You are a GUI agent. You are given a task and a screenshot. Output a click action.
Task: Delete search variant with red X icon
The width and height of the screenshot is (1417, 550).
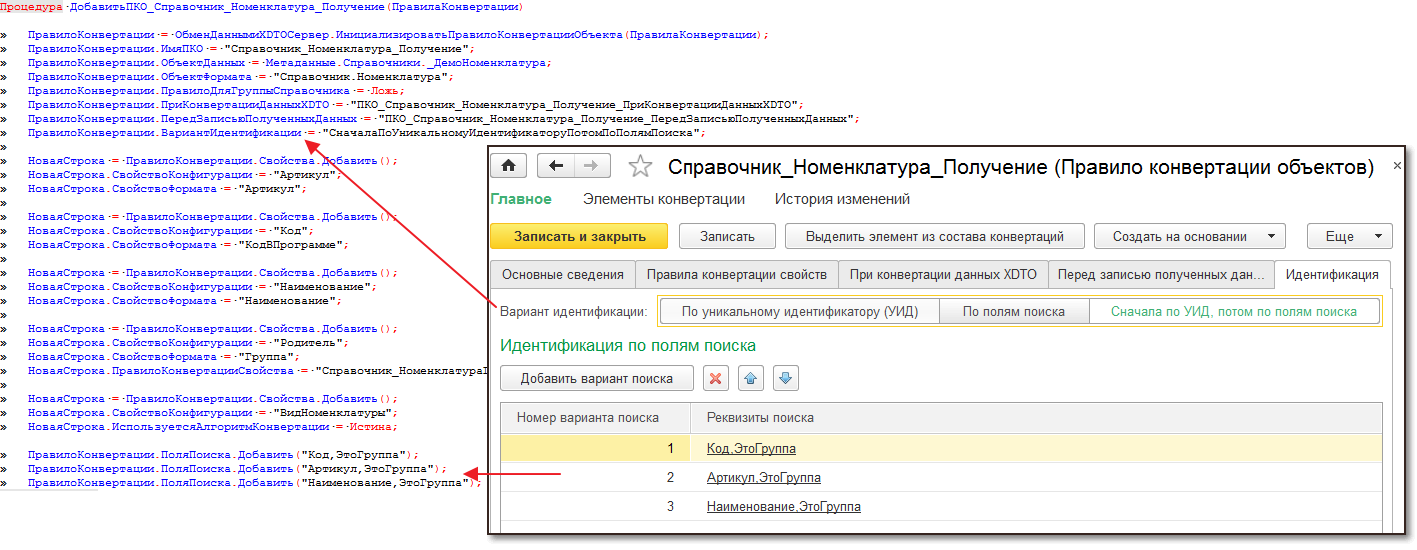716,378
